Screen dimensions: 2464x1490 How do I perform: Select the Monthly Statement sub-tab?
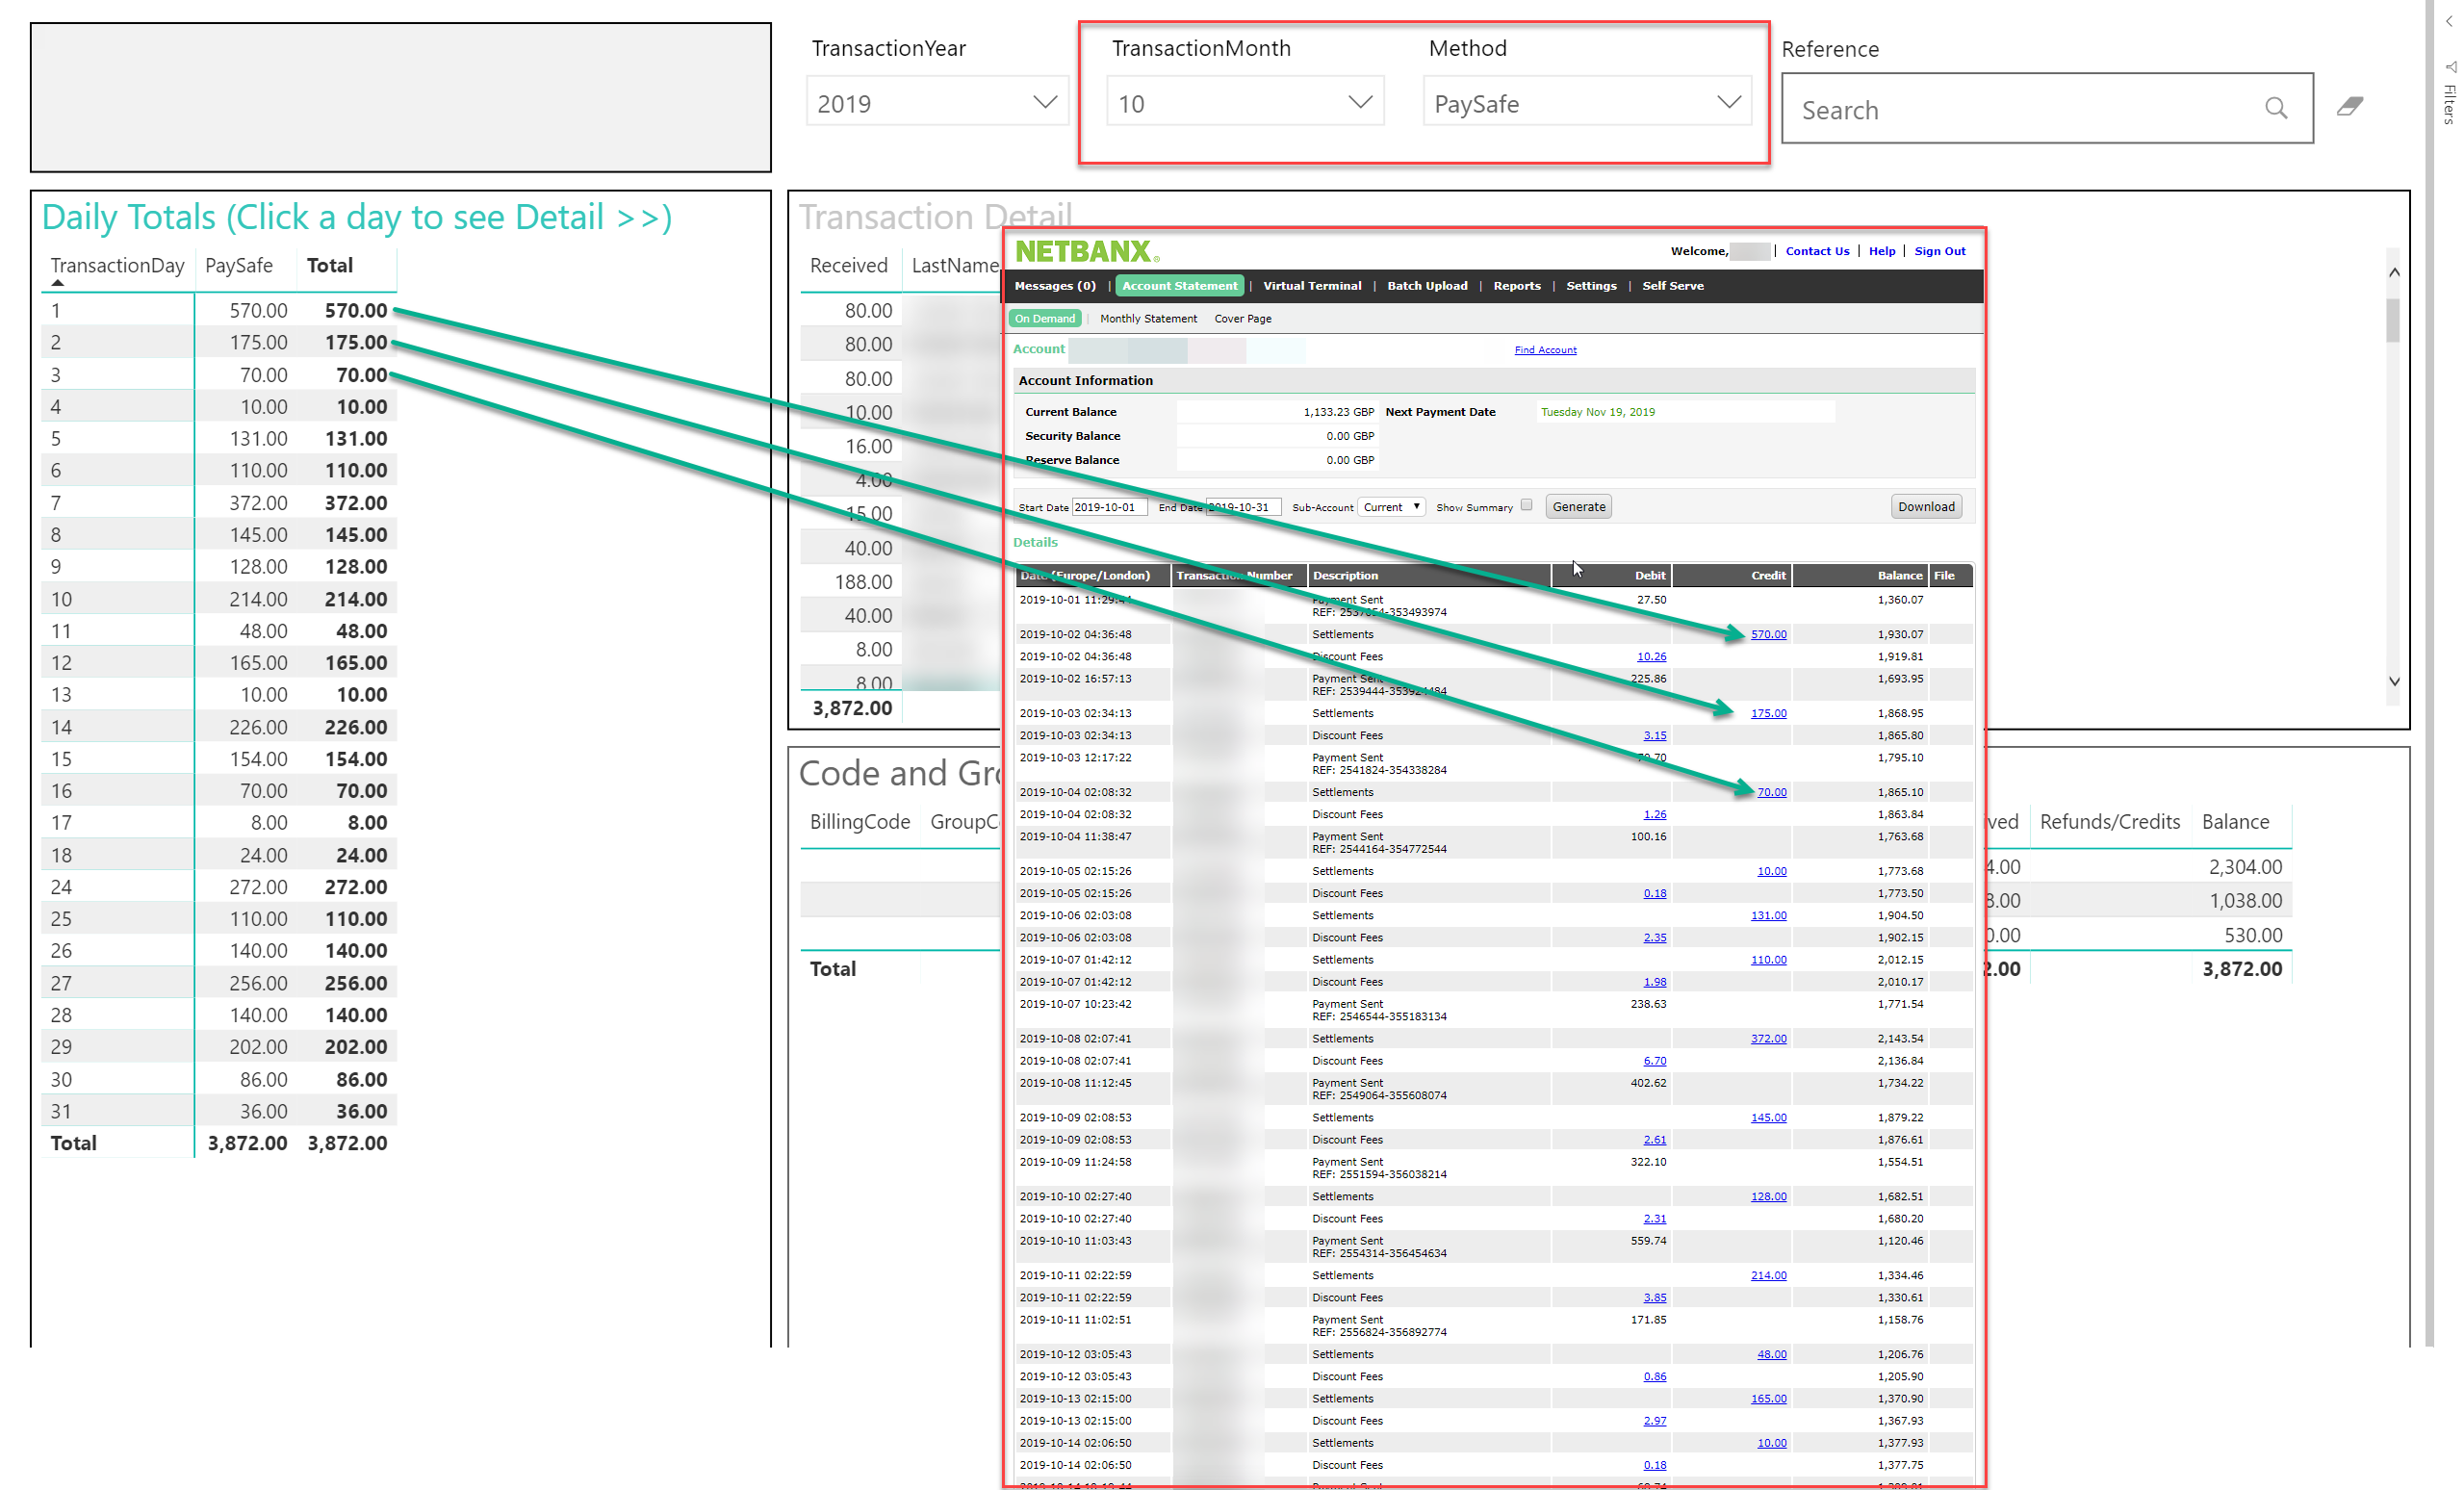tap(1148, 319)
